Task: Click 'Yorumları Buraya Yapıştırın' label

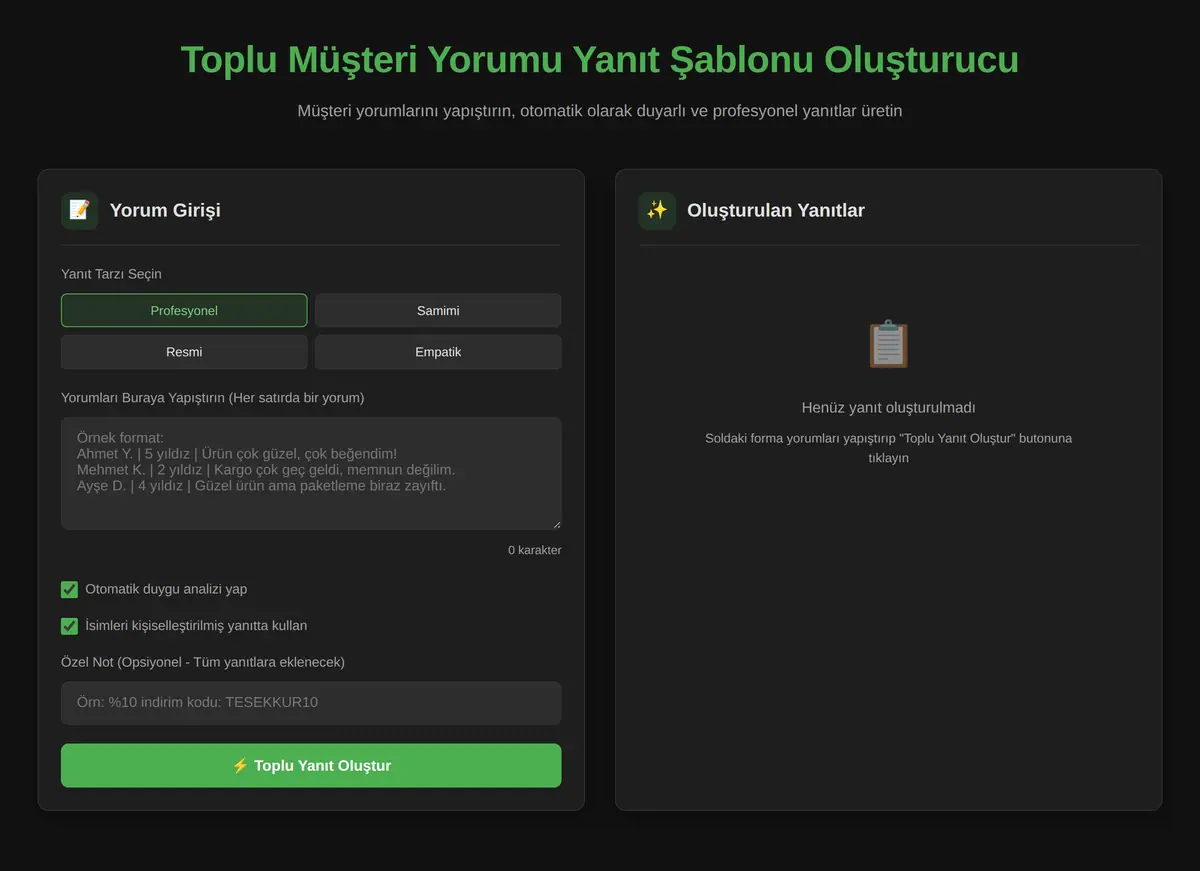Action: point(212,398)
